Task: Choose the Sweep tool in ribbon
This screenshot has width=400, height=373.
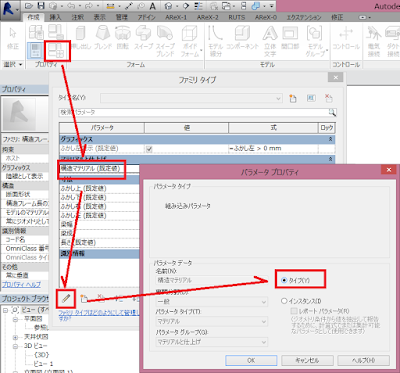Action: 143,39
